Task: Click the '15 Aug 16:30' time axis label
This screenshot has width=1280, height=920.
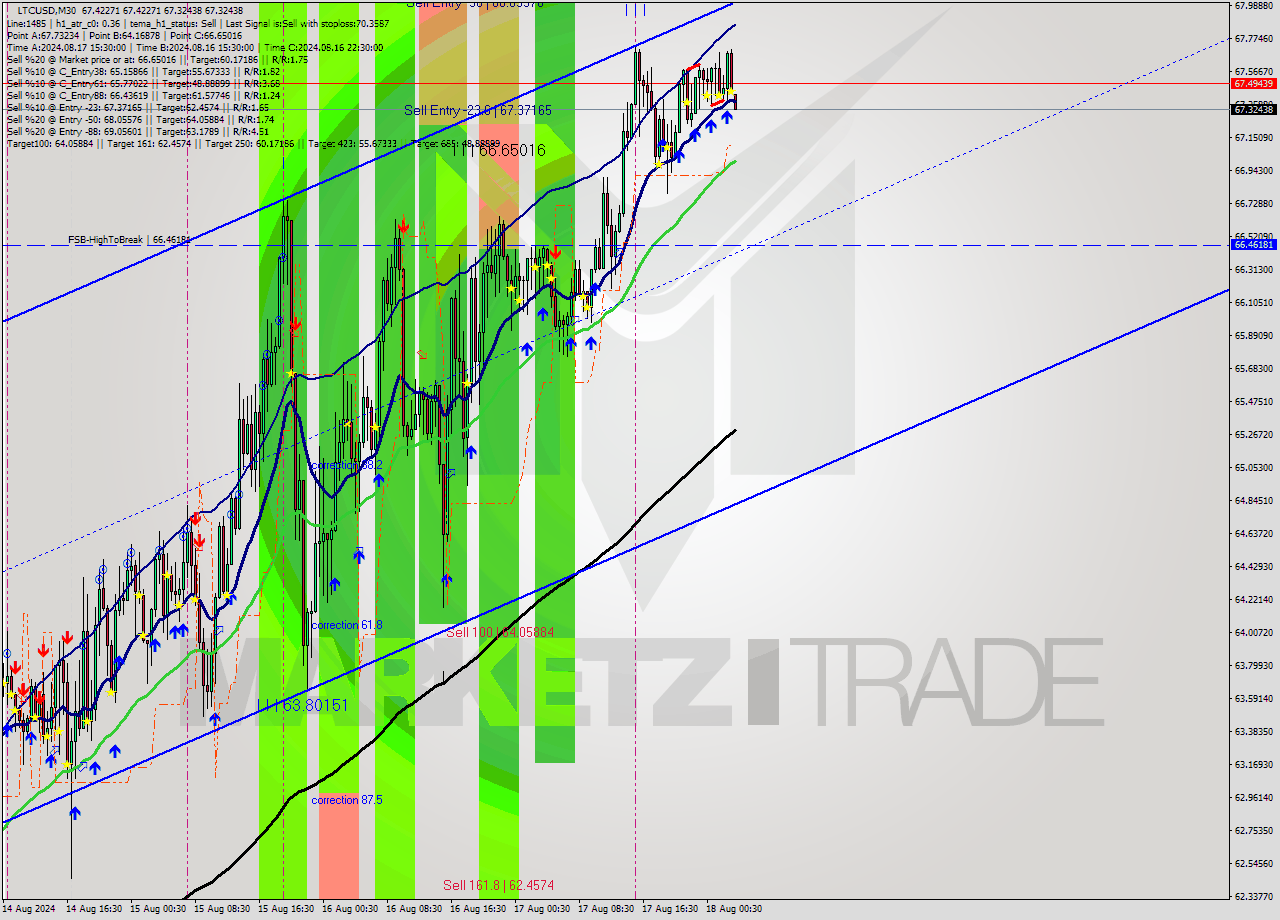Action: coord(287,909)
